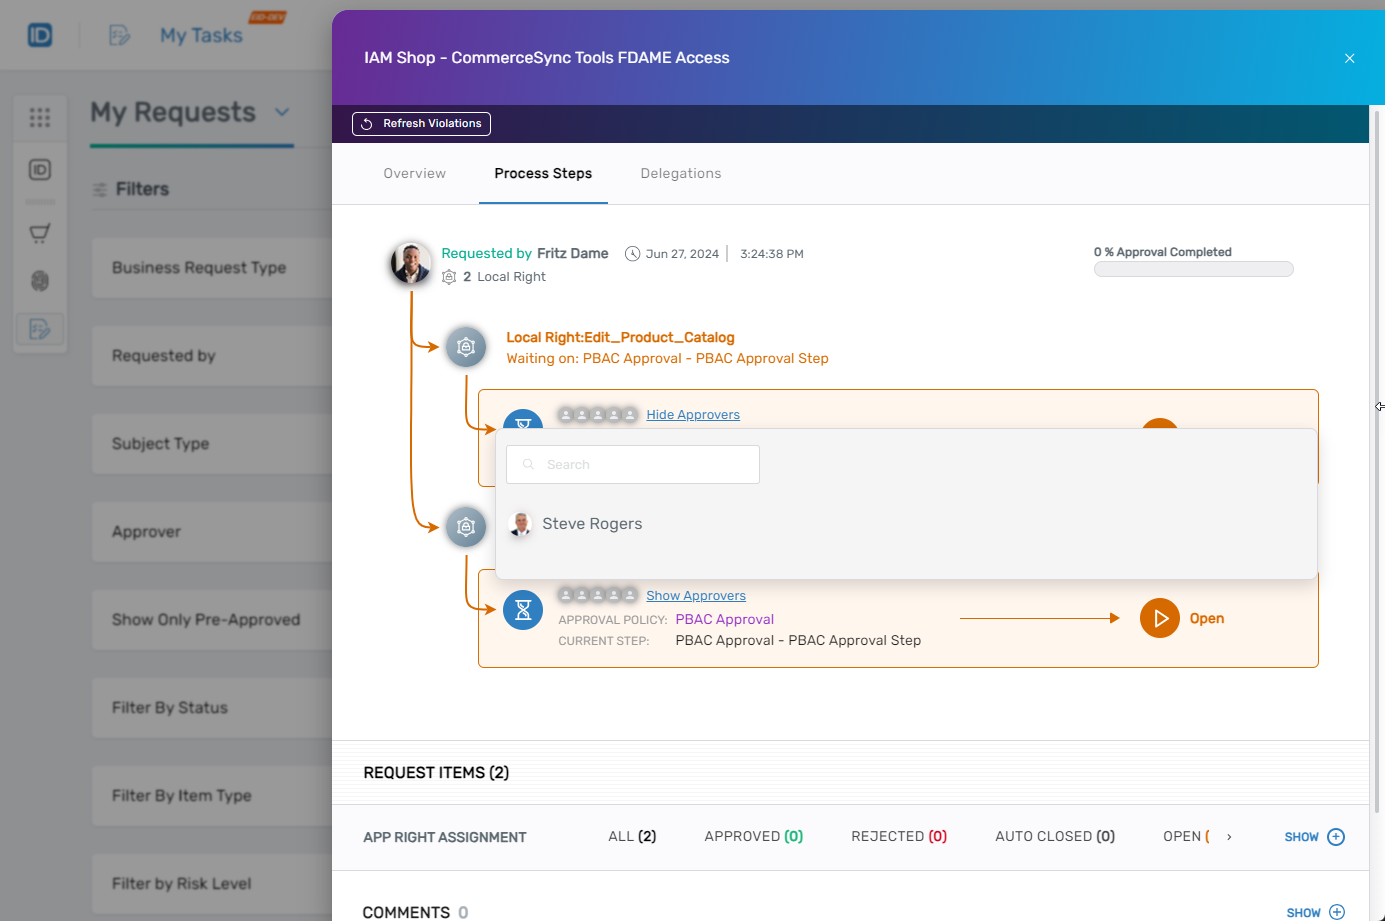1385x921 pixels.
Task: Select the gear icon beside Local Right Edit_Product_Catalog
Action: tap(466, 347)
